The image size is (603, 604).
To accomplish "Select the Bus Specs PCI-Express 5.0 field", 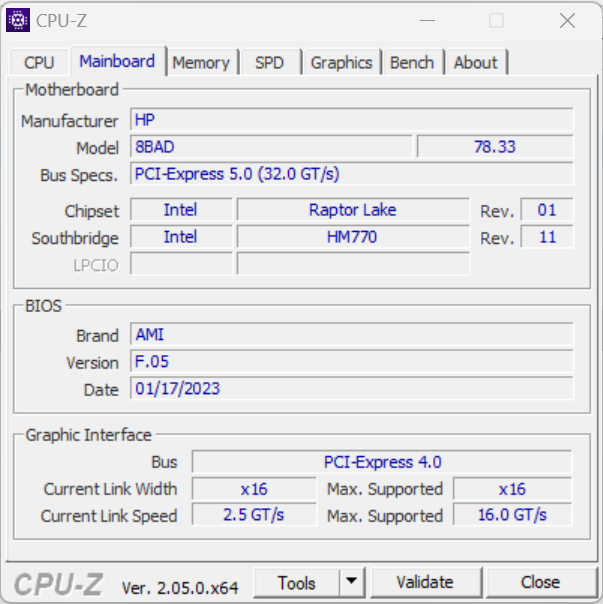I will pos(352,174).
